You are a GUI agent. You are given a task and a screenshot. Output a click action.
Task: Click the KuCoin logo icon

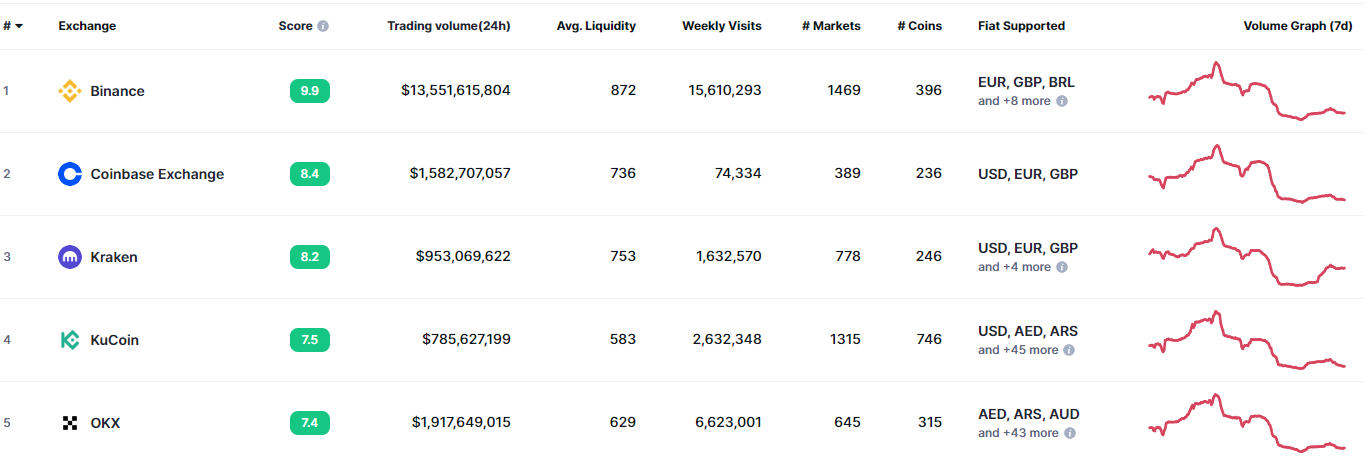[x=69, y=340]
